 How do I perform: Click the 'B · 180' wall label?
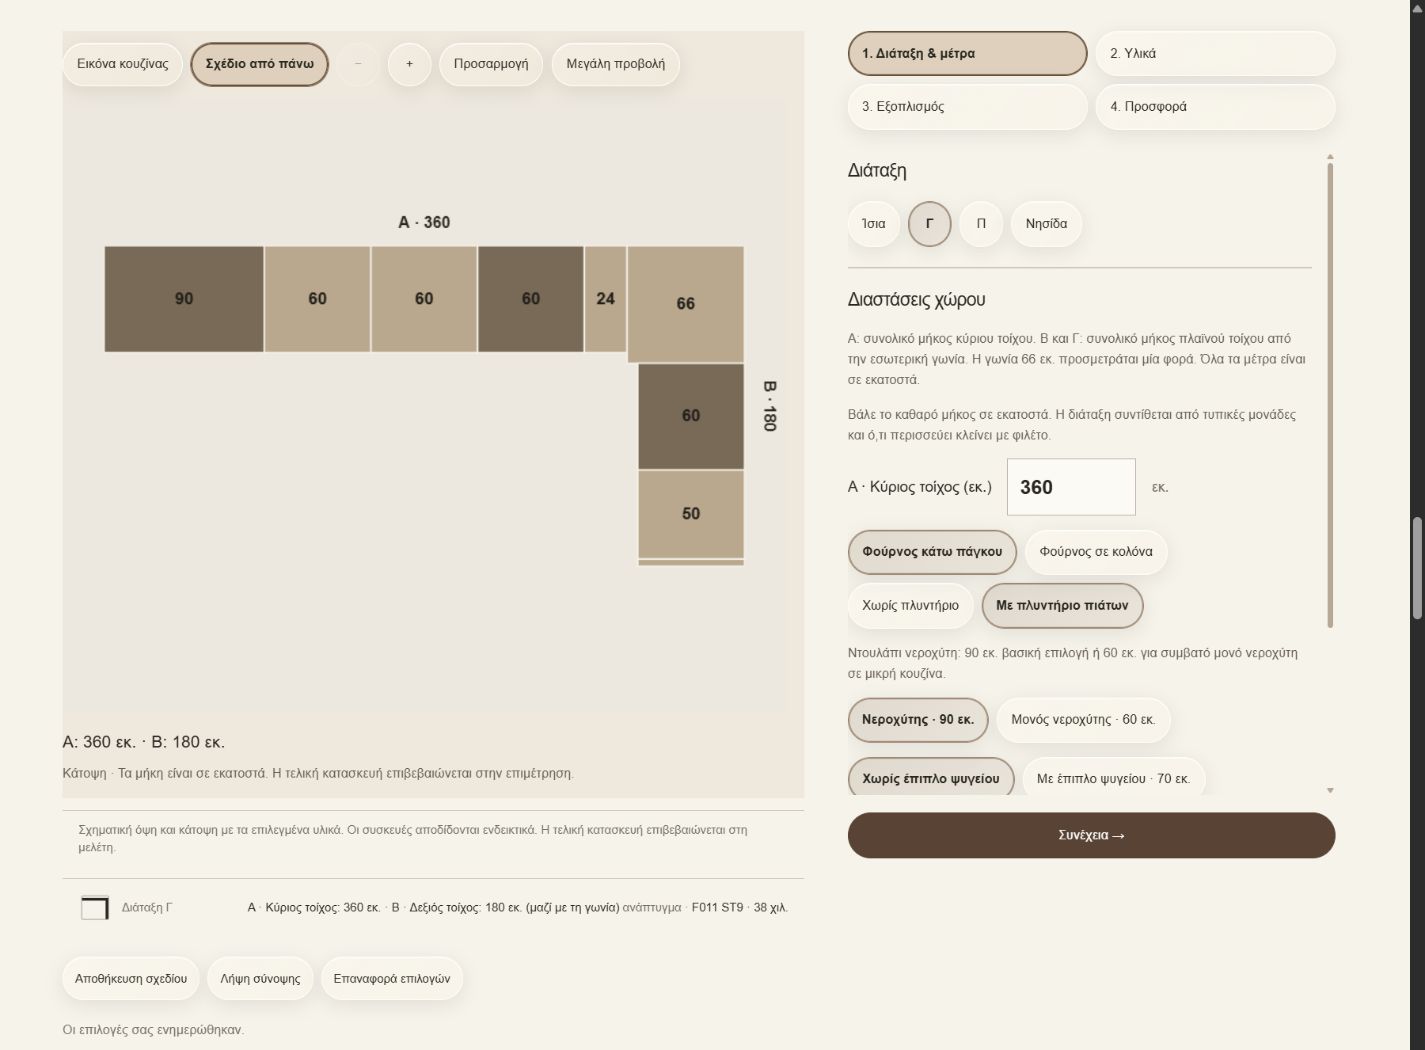pyautogui.click(x=769, y=406)
